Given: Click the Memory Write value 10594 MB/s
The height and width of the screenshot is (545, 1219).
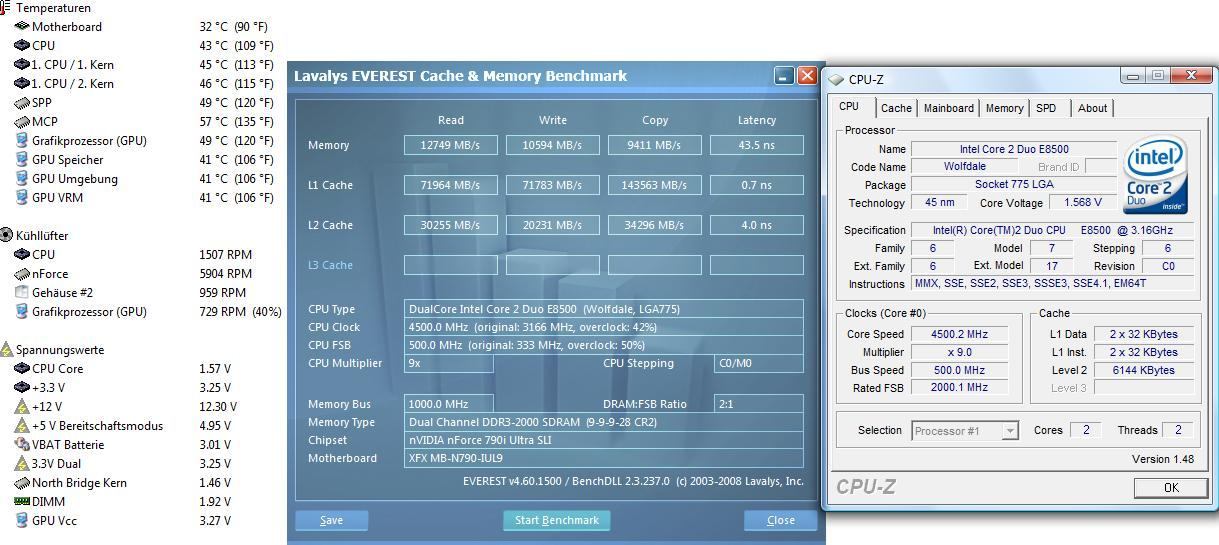Looking at the screenshot, I should coord(552,145).
